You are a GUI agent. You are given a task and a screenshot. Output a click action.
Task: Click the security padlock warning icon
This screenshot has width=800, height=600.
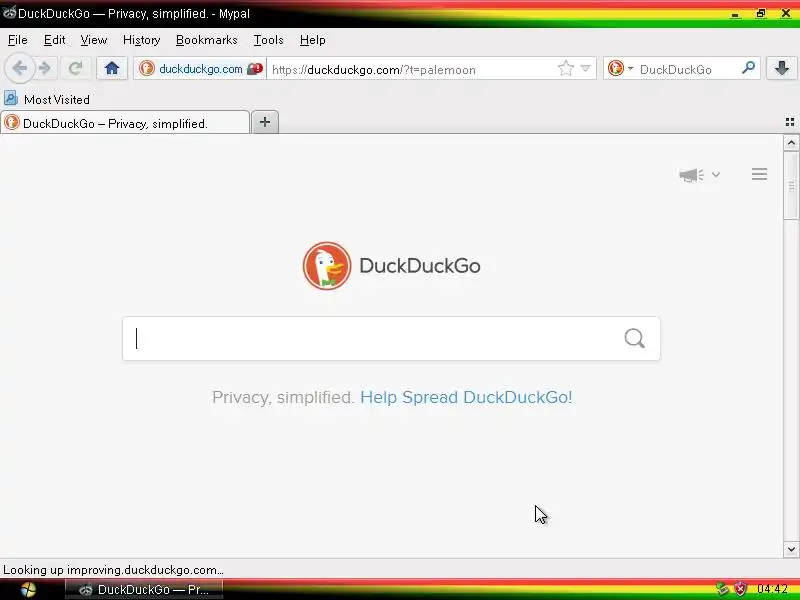pyautogui.click(x=255, y=68)
